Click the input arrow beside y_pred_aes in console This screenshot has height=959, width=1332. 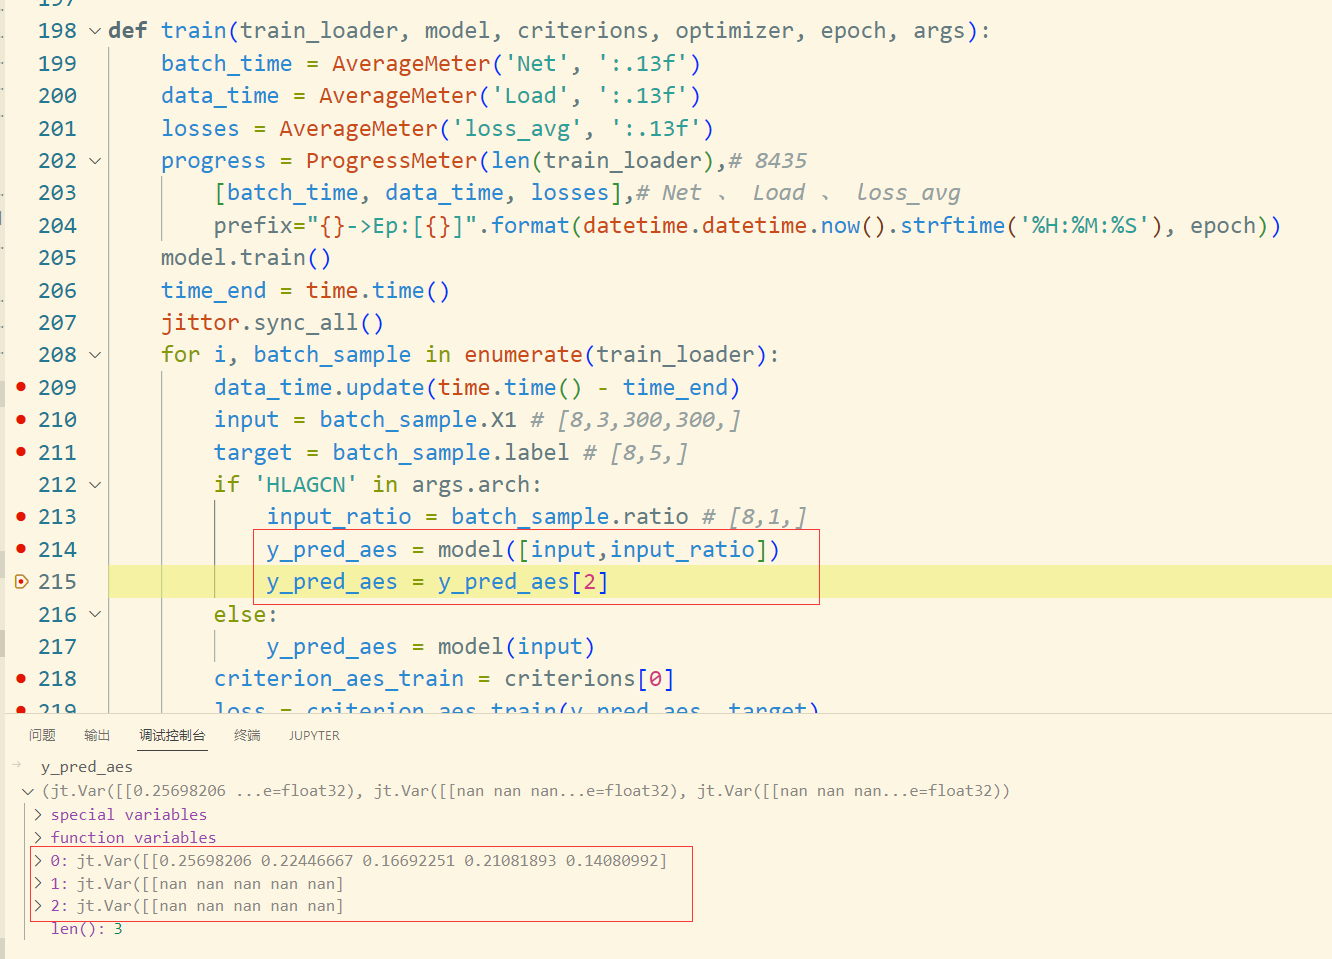16,766
